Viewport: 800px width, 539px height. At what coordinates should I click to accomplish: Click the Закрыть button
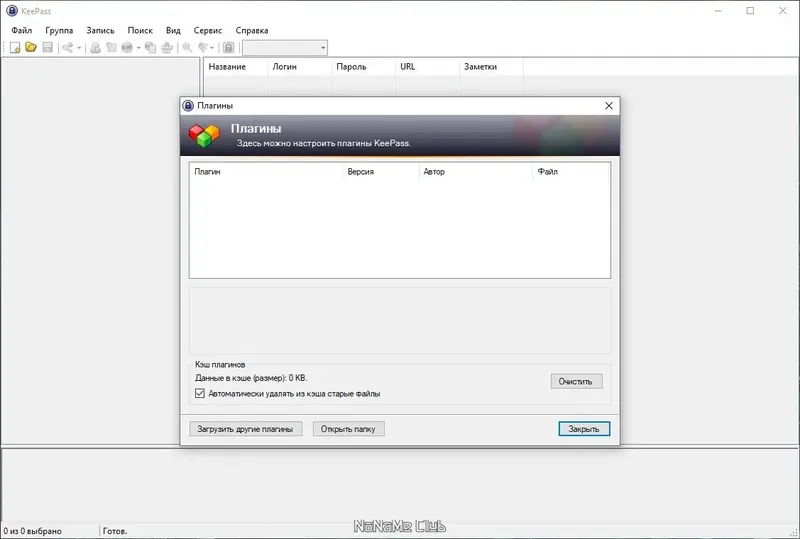(x=584, y=429)
